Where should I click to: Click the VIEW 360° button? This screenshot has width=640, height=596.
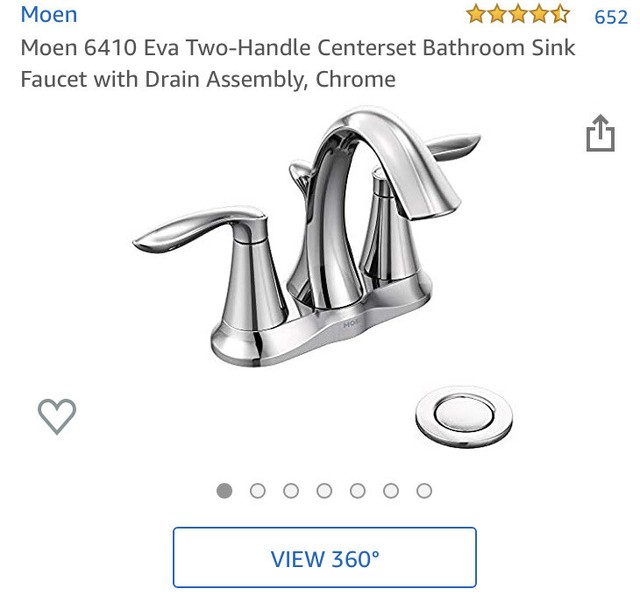tap(324, 558)
